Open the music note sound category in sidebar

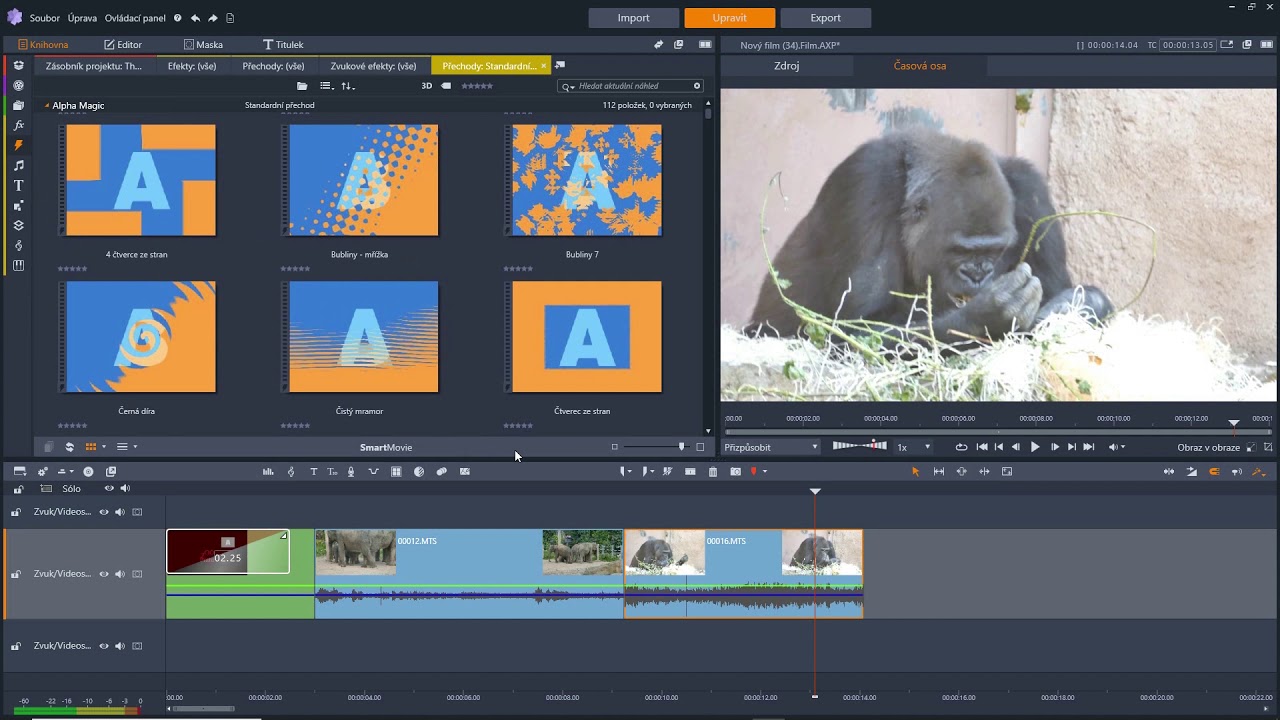[18, 166]
